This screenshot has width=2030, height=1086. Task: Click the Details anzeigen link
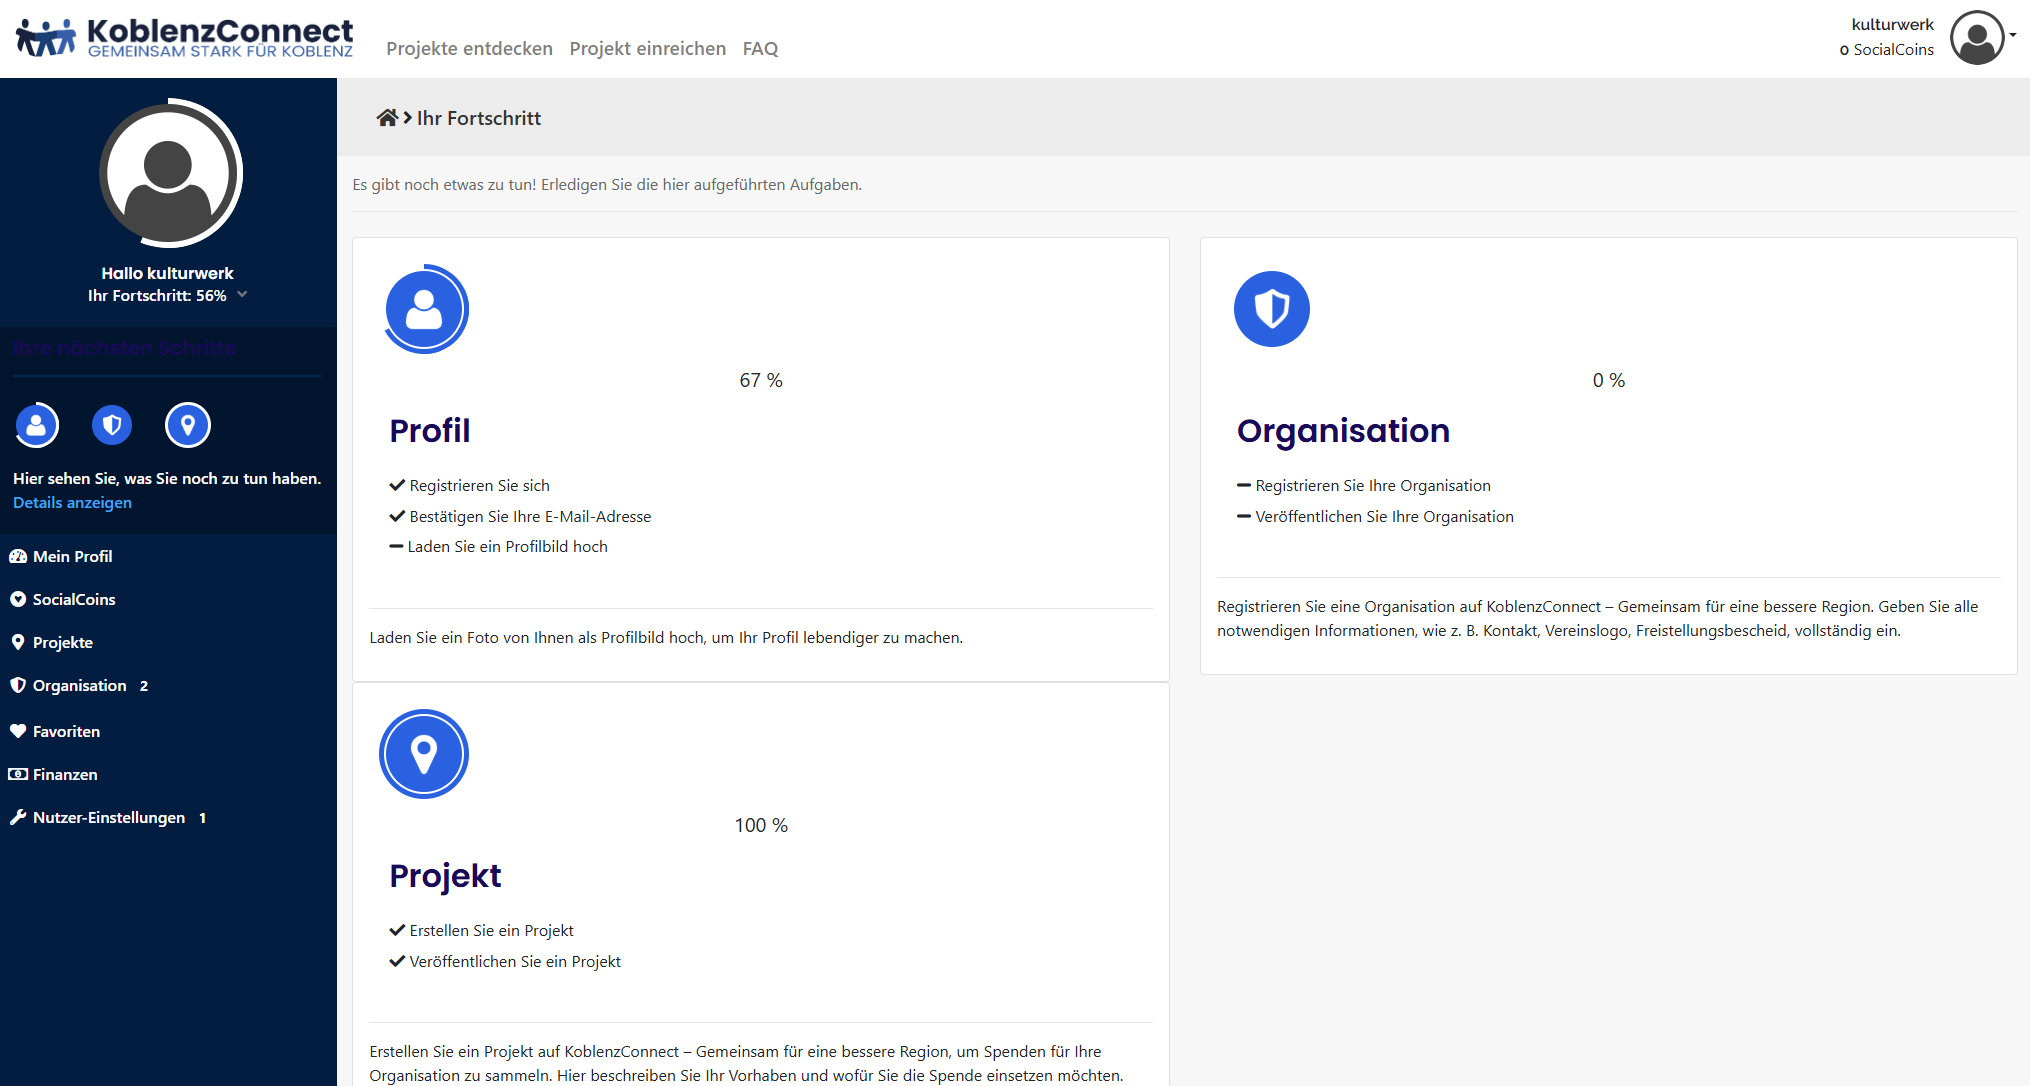(72, 503)
